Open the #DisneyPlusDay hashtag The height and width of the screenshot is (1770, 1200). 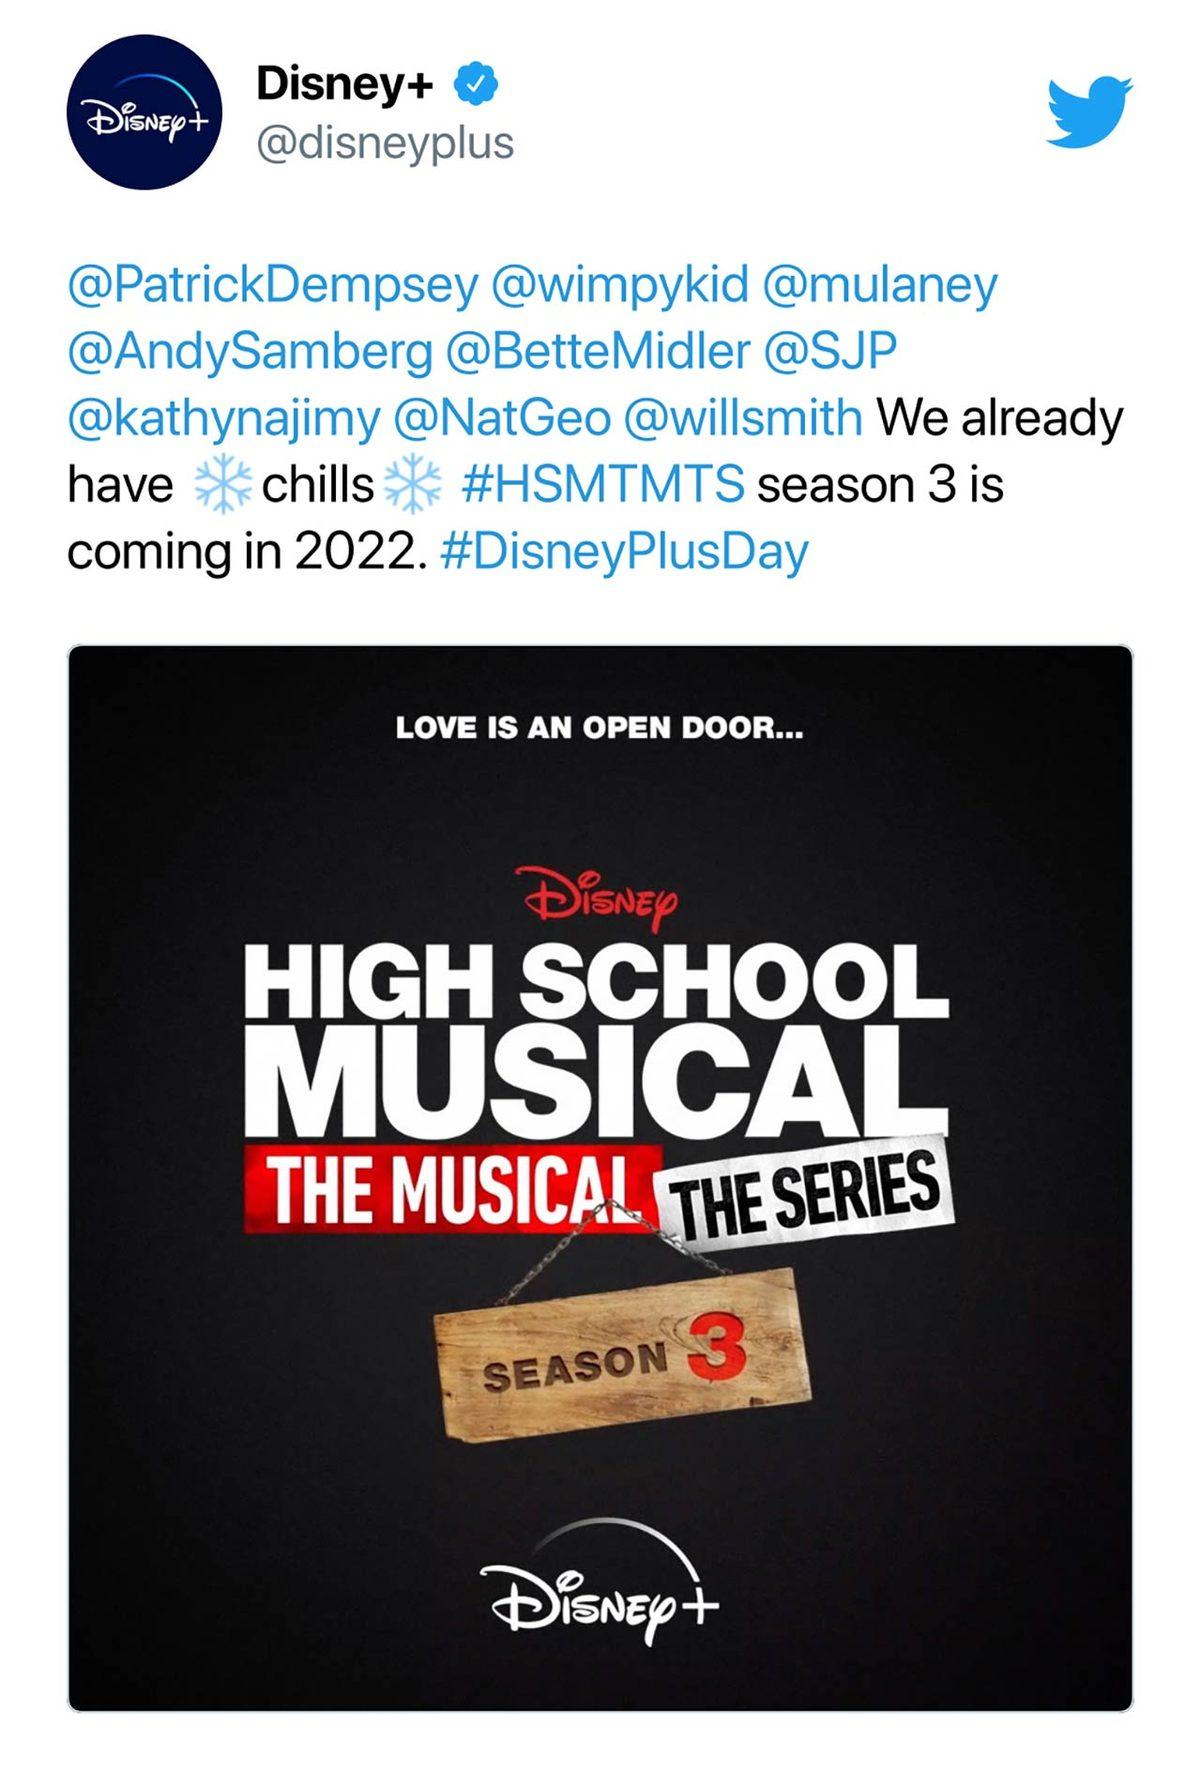[x=623, y=552]
